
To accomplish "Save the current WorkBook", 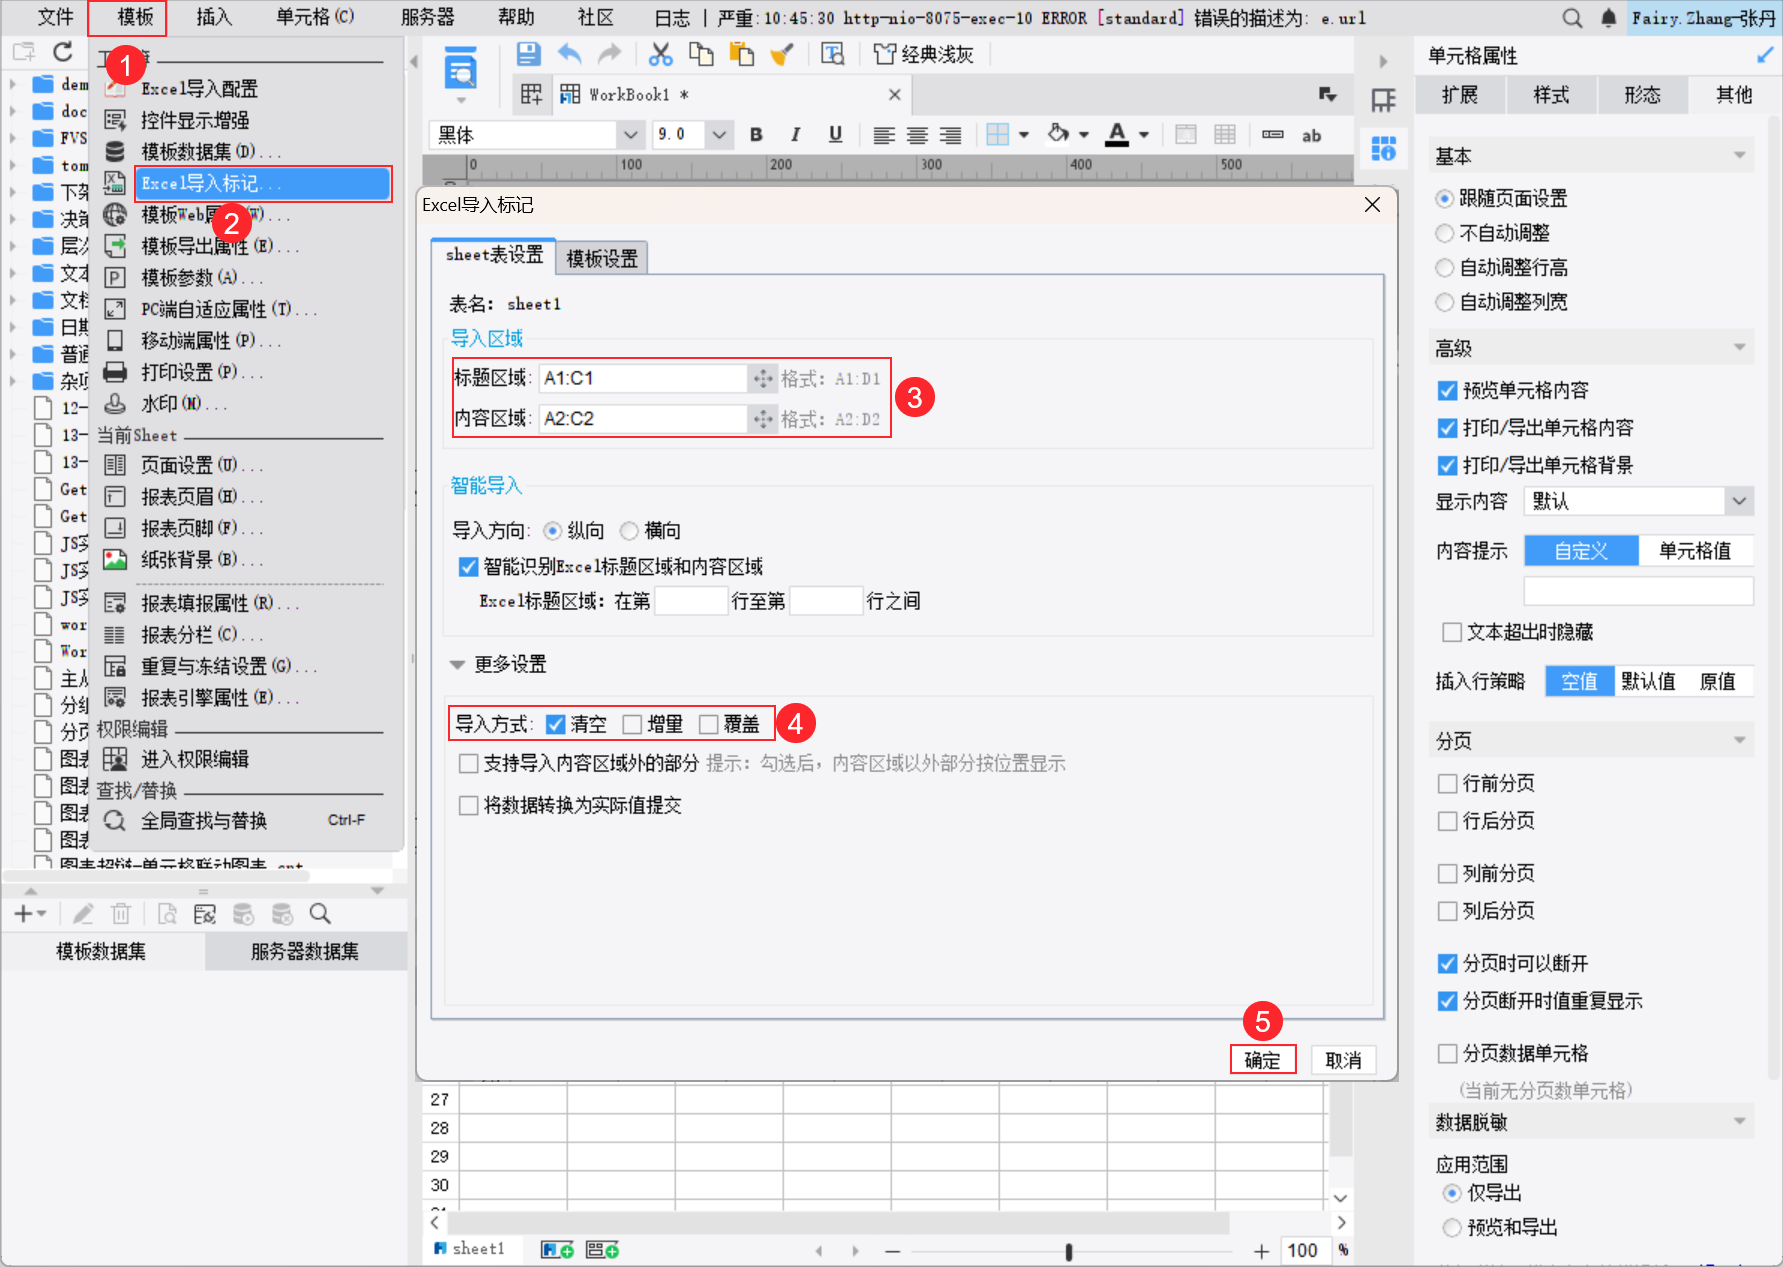I will click(x=528, y=54).
